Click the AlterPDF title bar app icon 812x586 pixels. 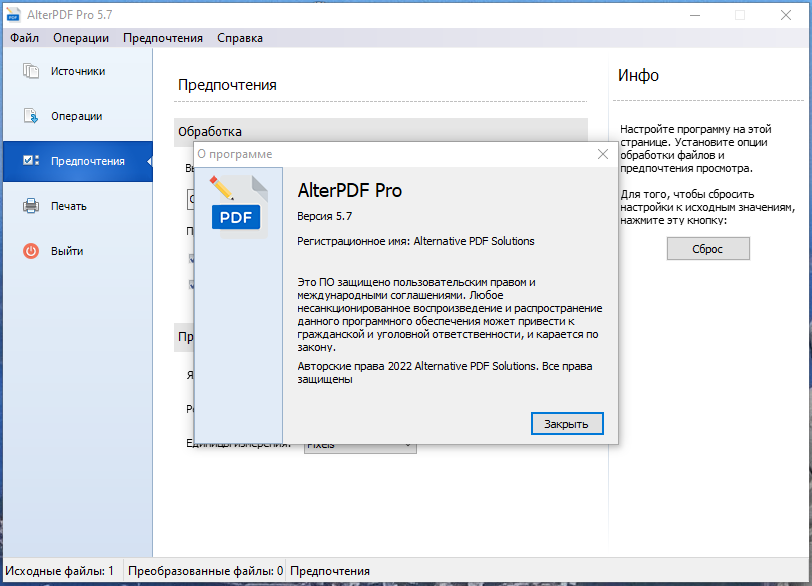click(13, 14)
